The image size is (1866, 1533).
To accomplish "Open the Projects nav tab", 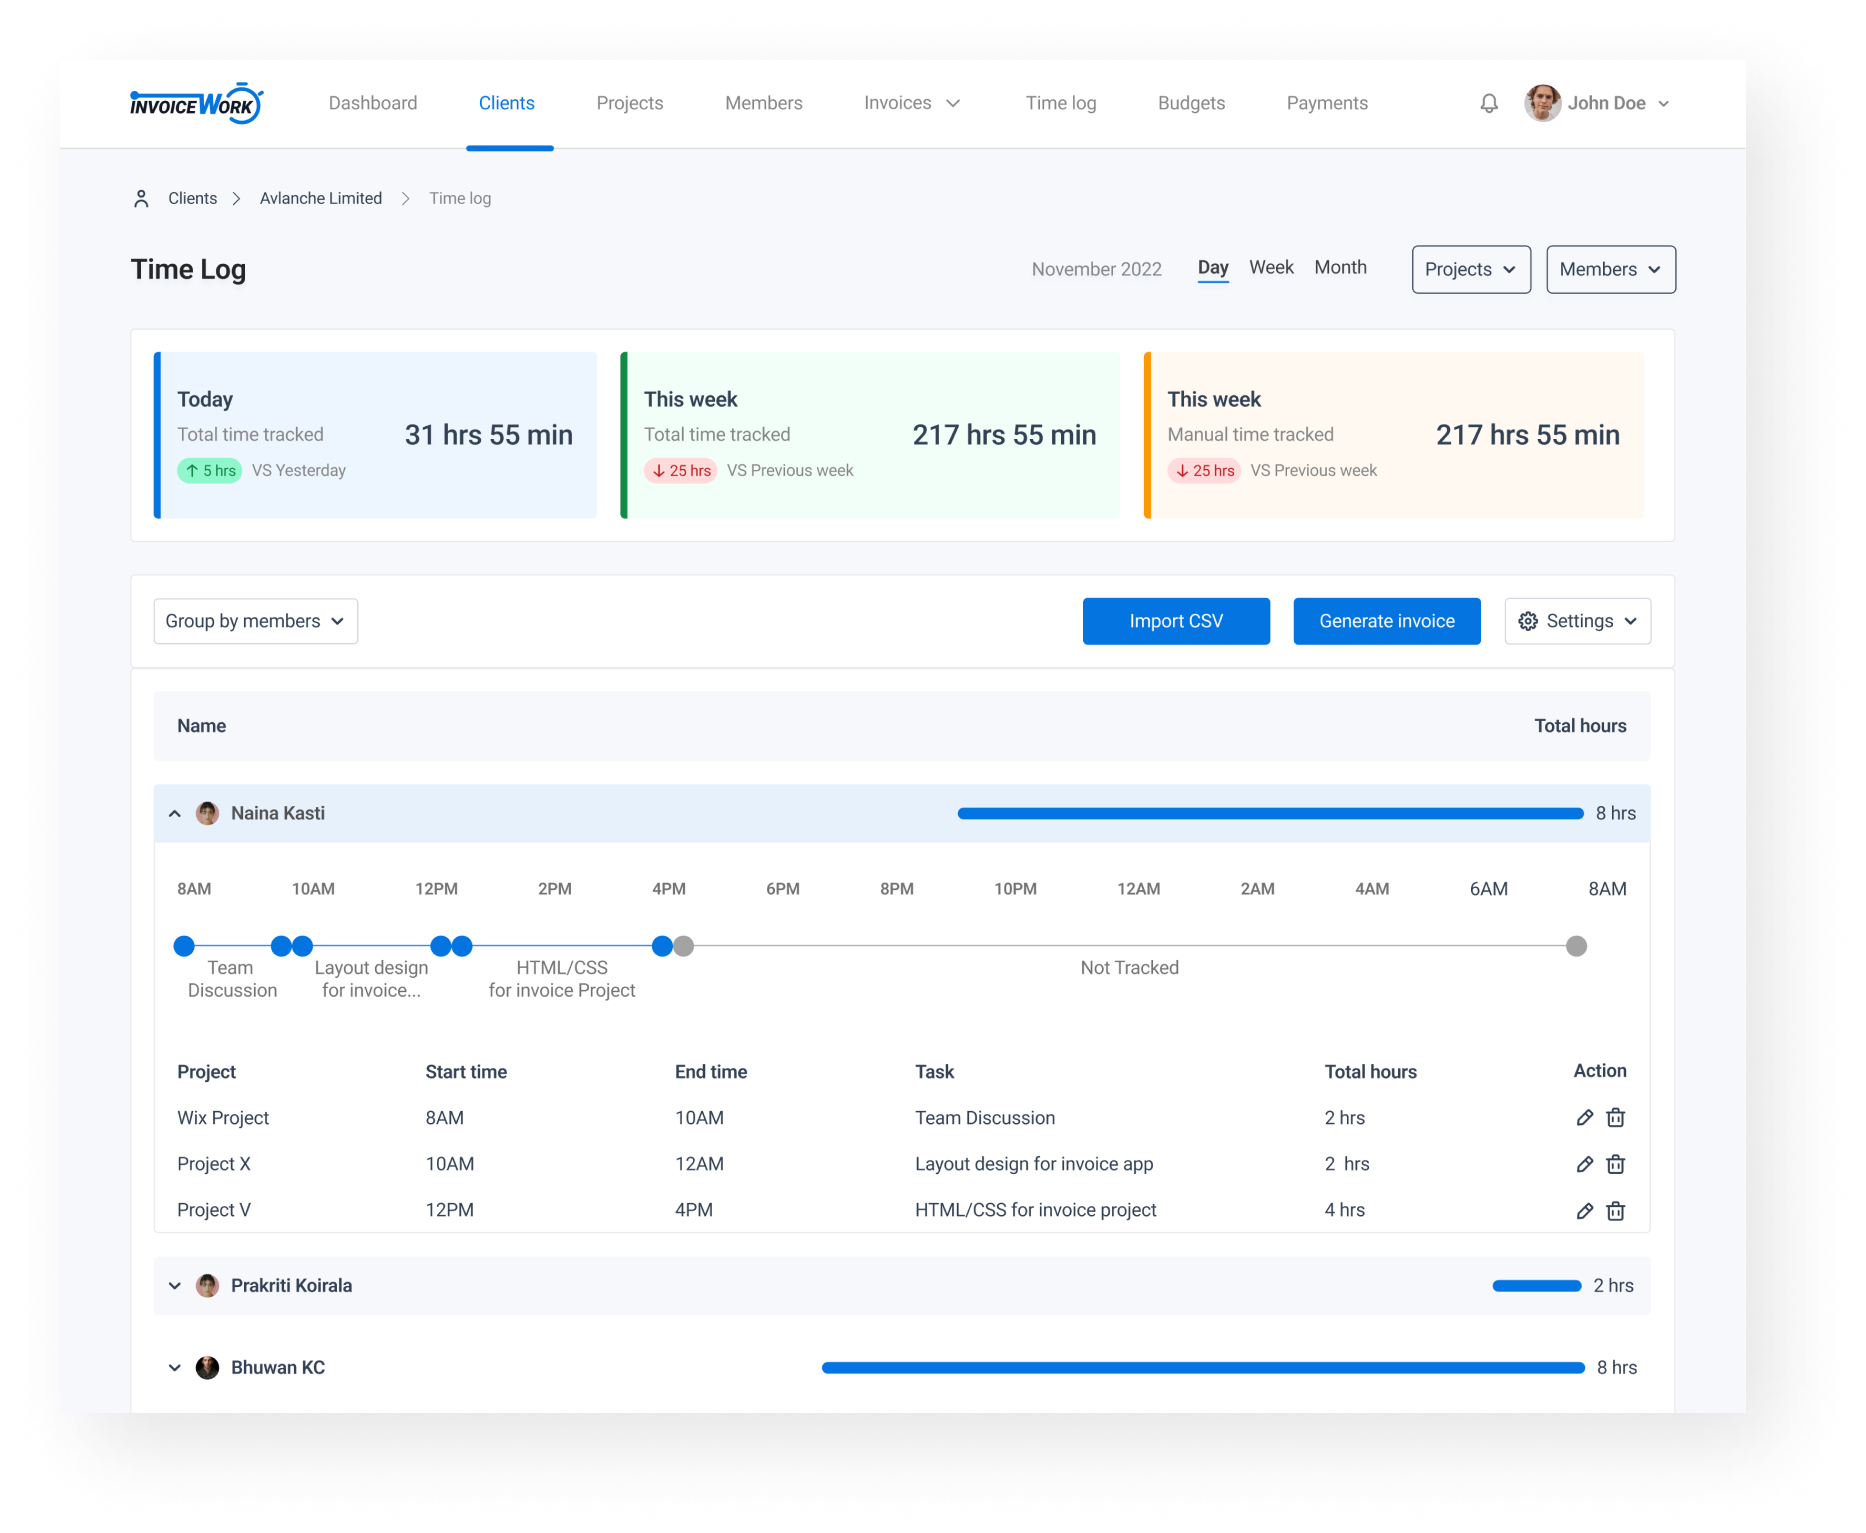I will coord(630,103).
